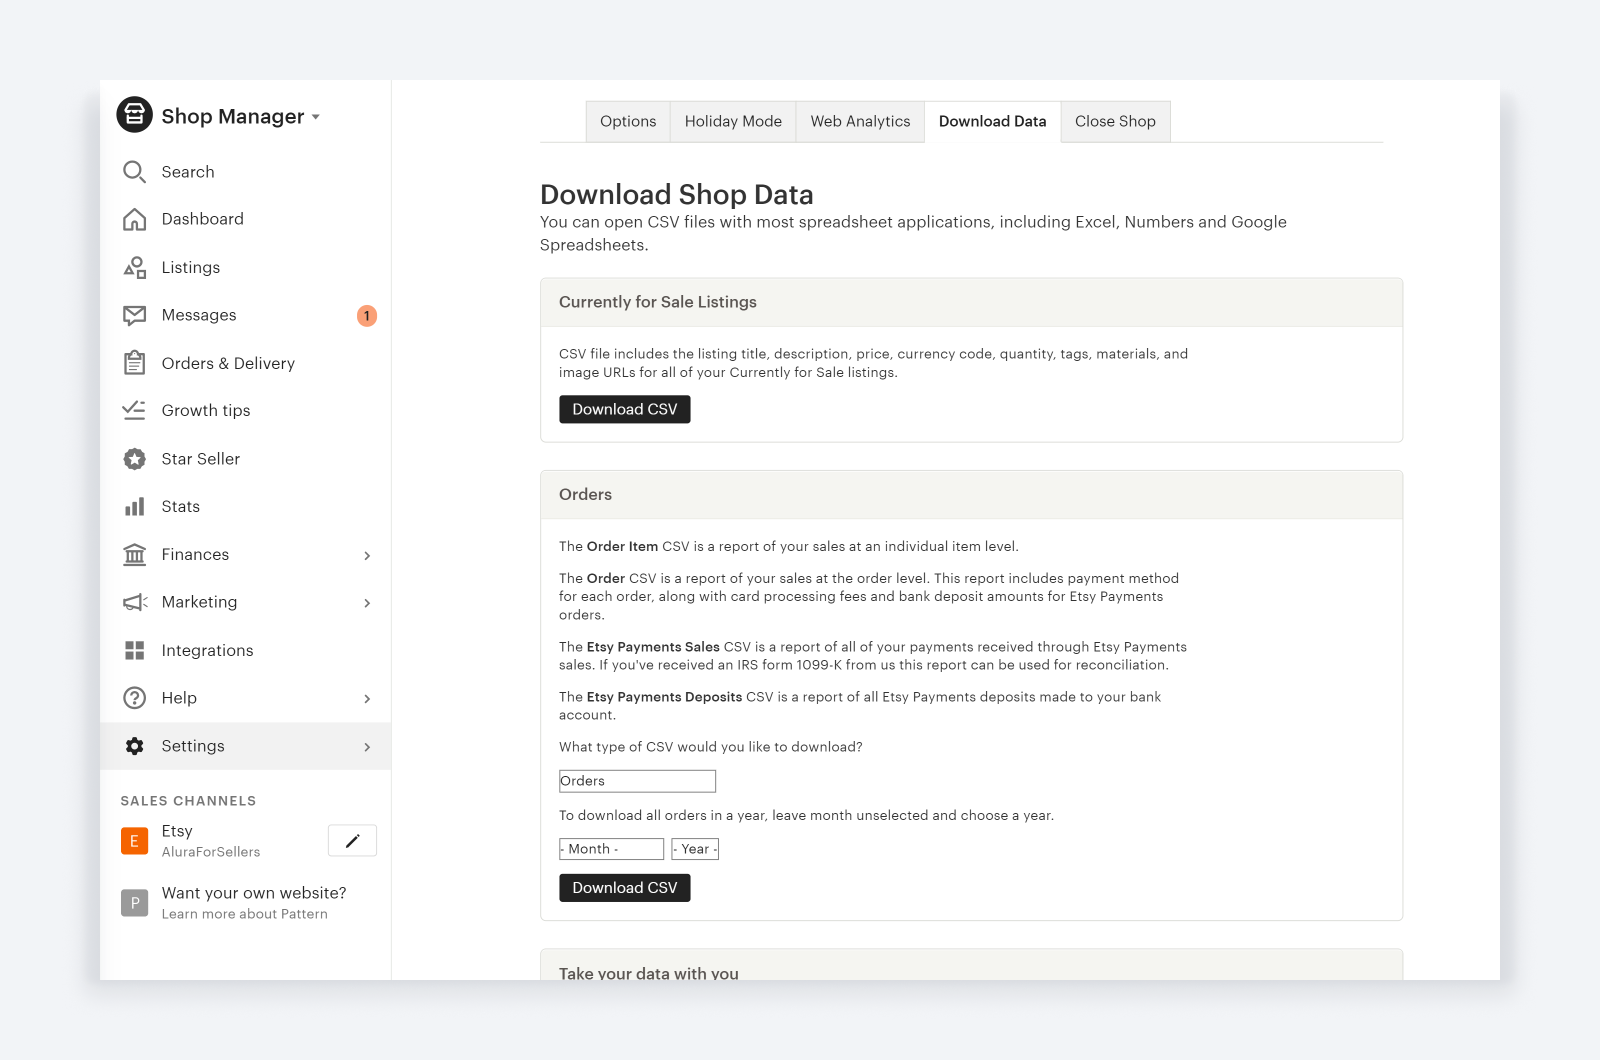1600x1060 pixels.
Task: Click the Learn more about Pattern link
Action: pyautogui.click(x=245, y=913)
